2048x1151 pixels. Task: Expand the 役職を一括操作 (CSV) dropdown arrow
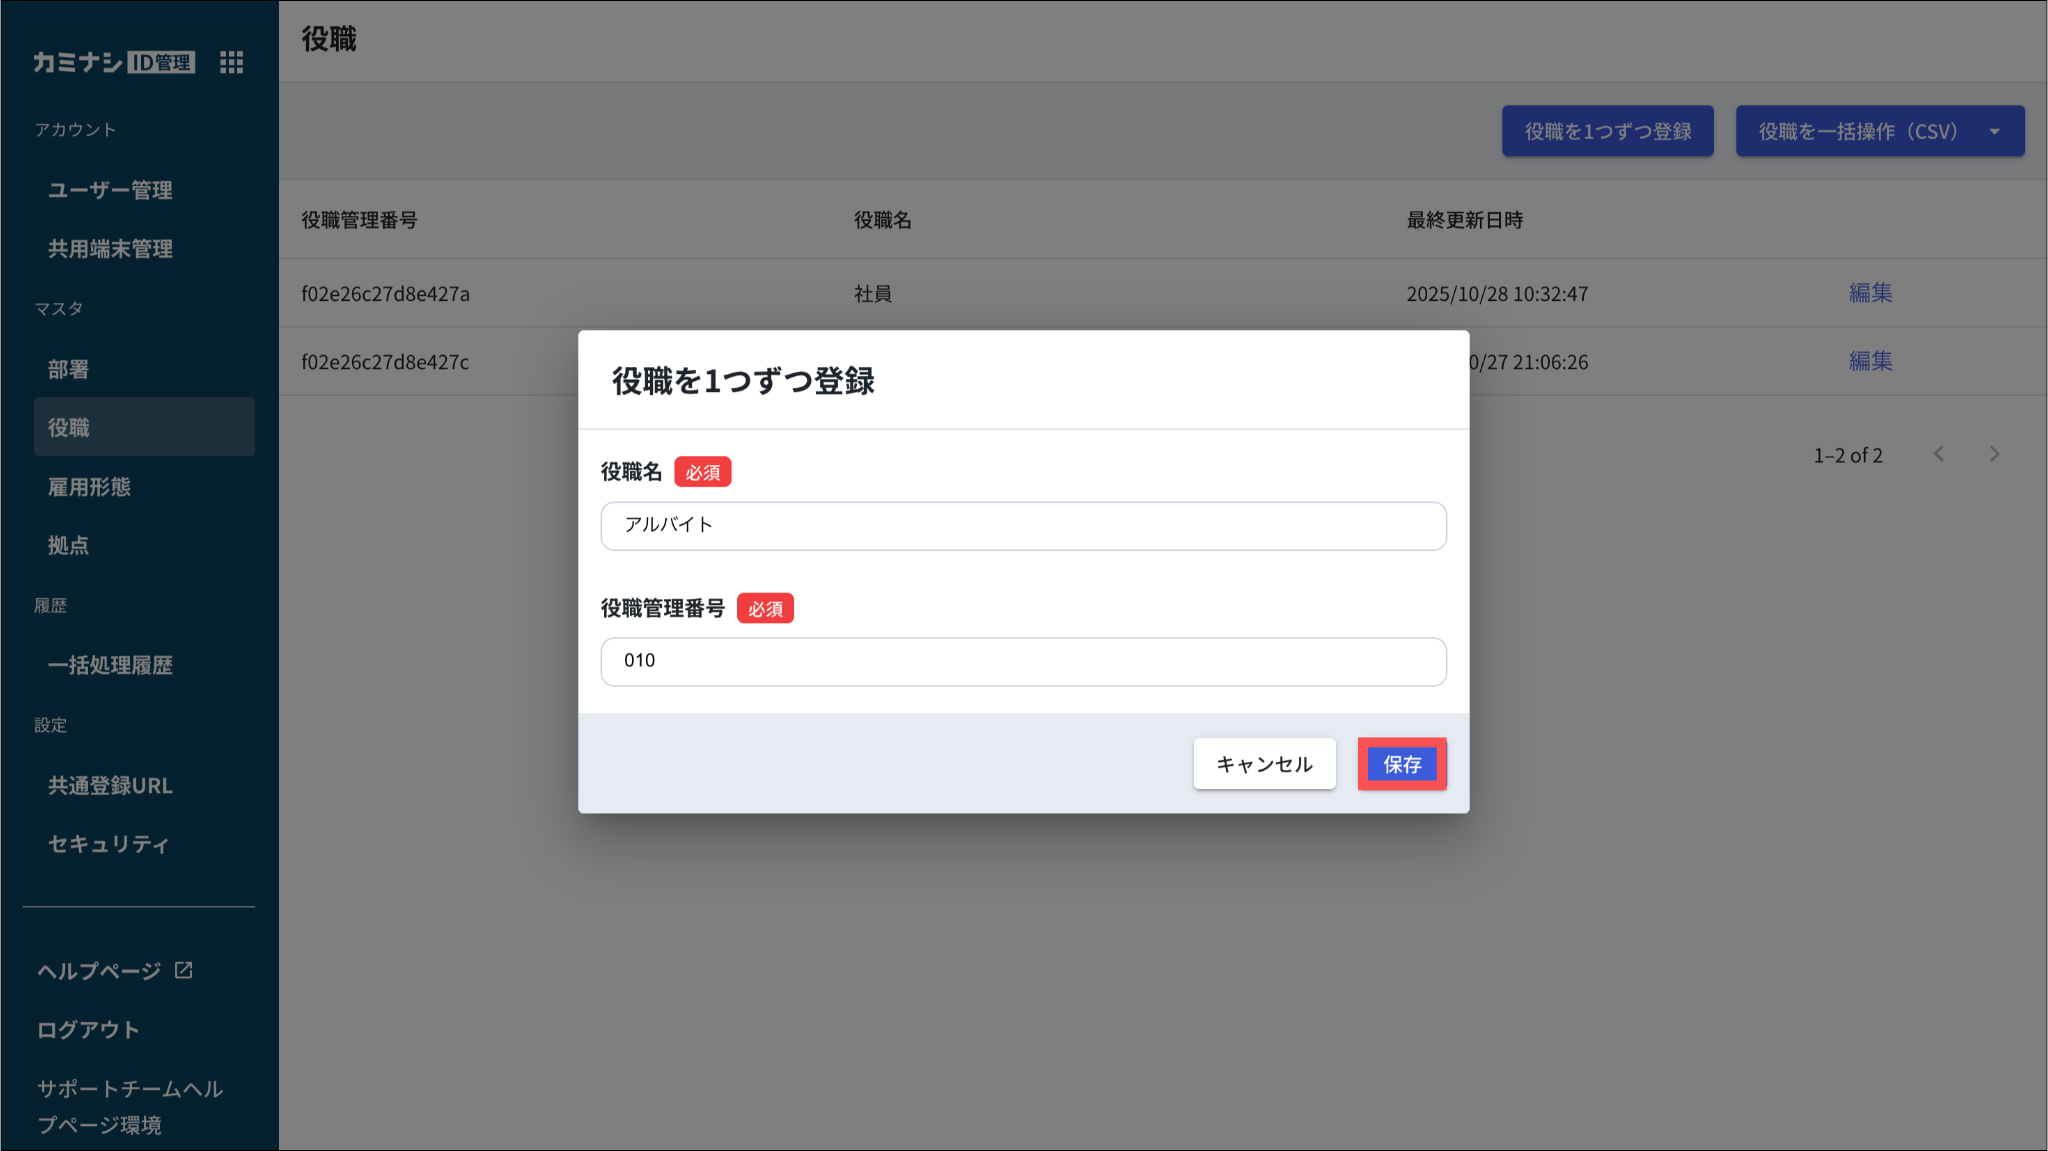pyautogui.click(x=1994, y=131)
